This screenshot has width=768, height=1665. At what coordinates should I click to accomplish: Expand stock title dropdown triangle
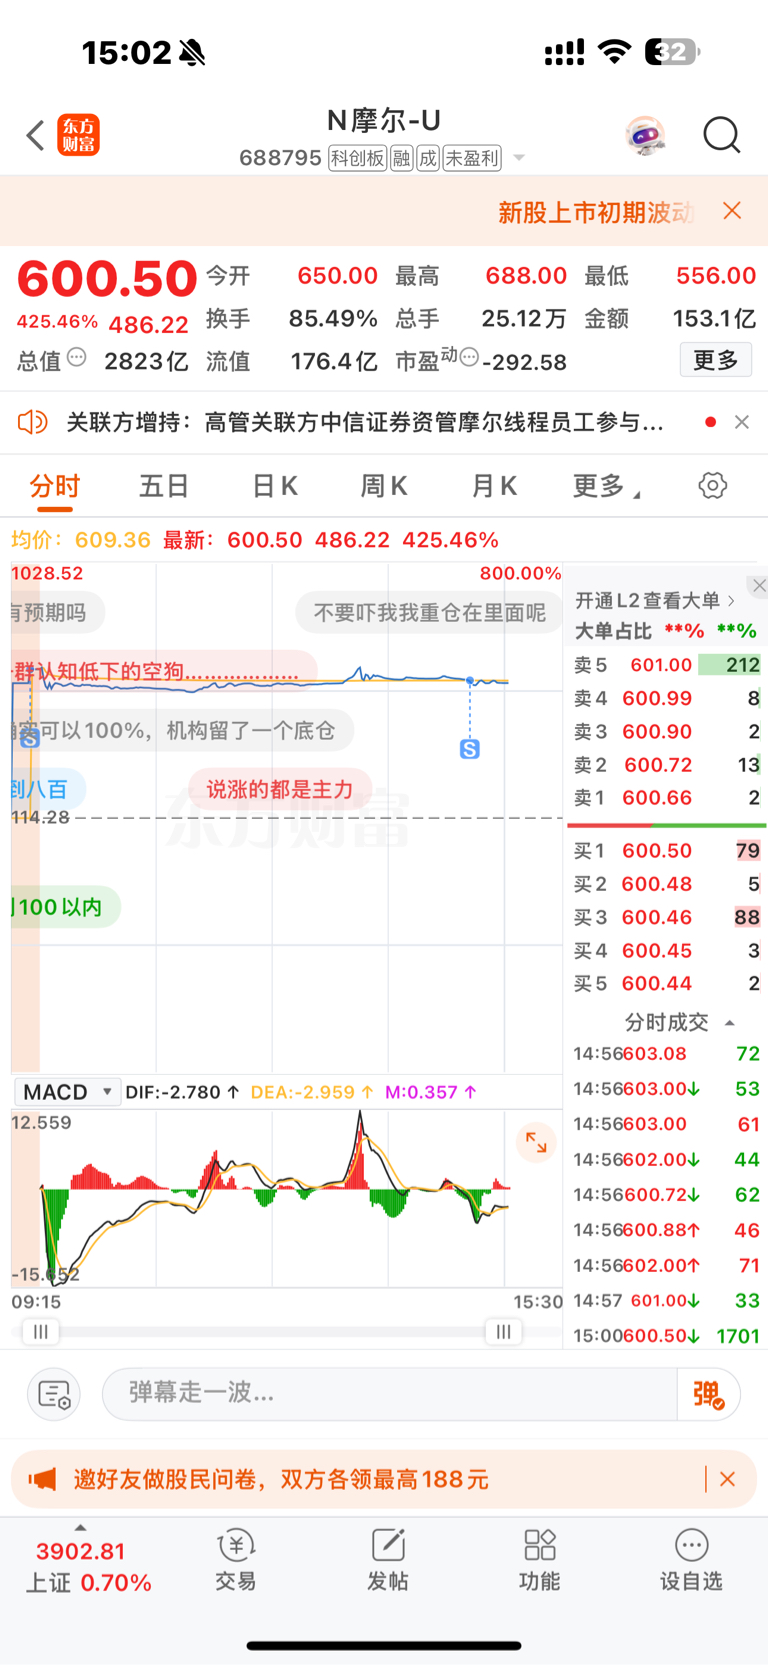[519, 158]
